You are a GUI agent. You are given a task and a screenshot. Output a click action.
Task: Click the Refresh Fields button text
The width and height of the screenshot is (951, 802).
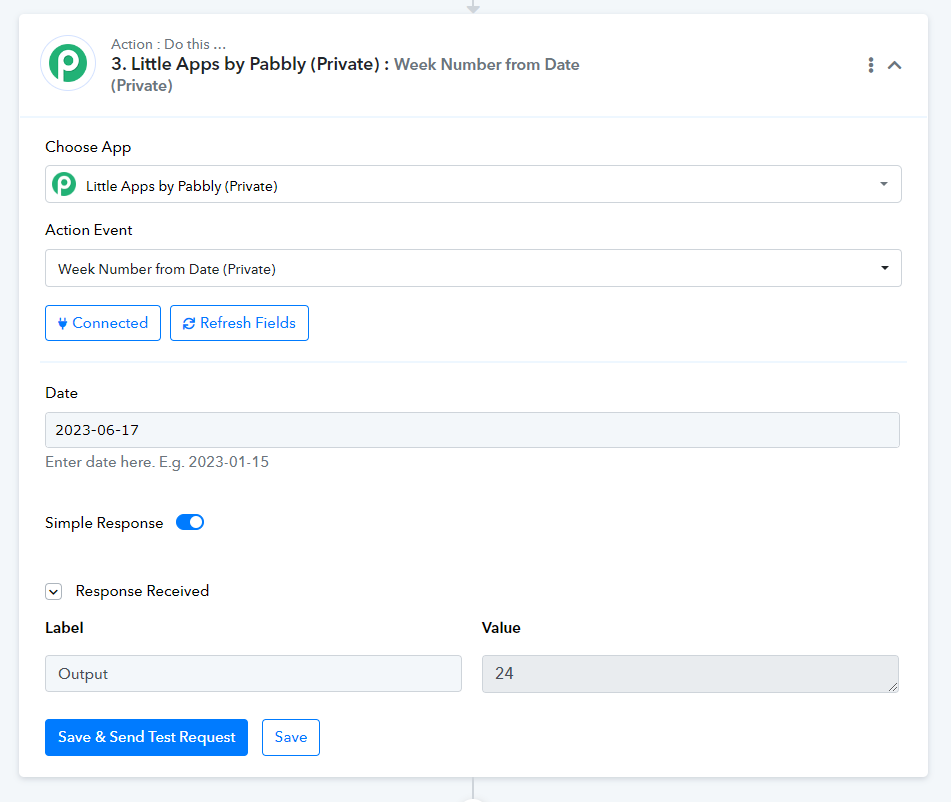coord(248,323)
